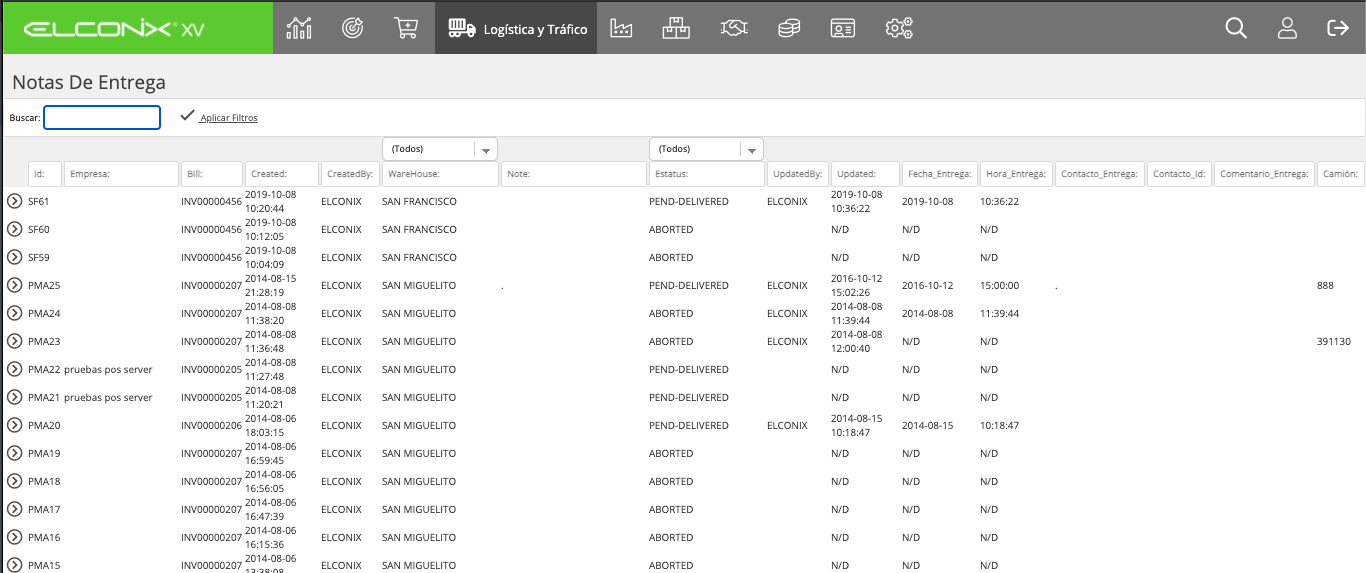This screenshot has width=1366, height=573.
Task: Click the Empresa filter field
Action: [121, 174]
